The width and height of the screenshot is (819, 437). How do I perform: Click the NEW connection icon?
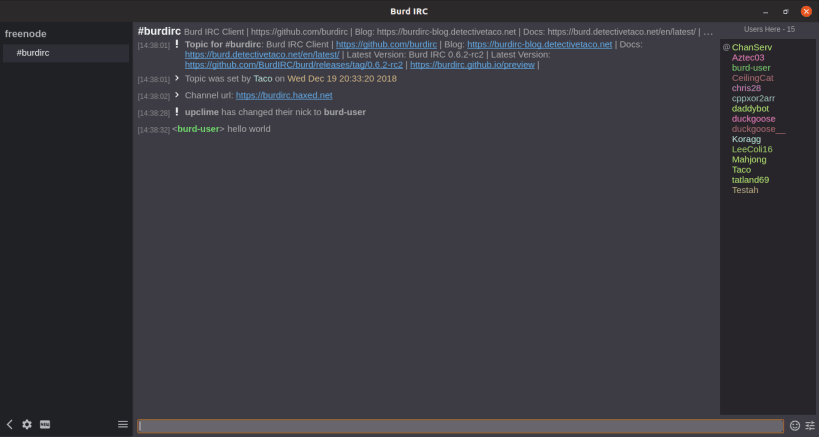pos(45,424)
